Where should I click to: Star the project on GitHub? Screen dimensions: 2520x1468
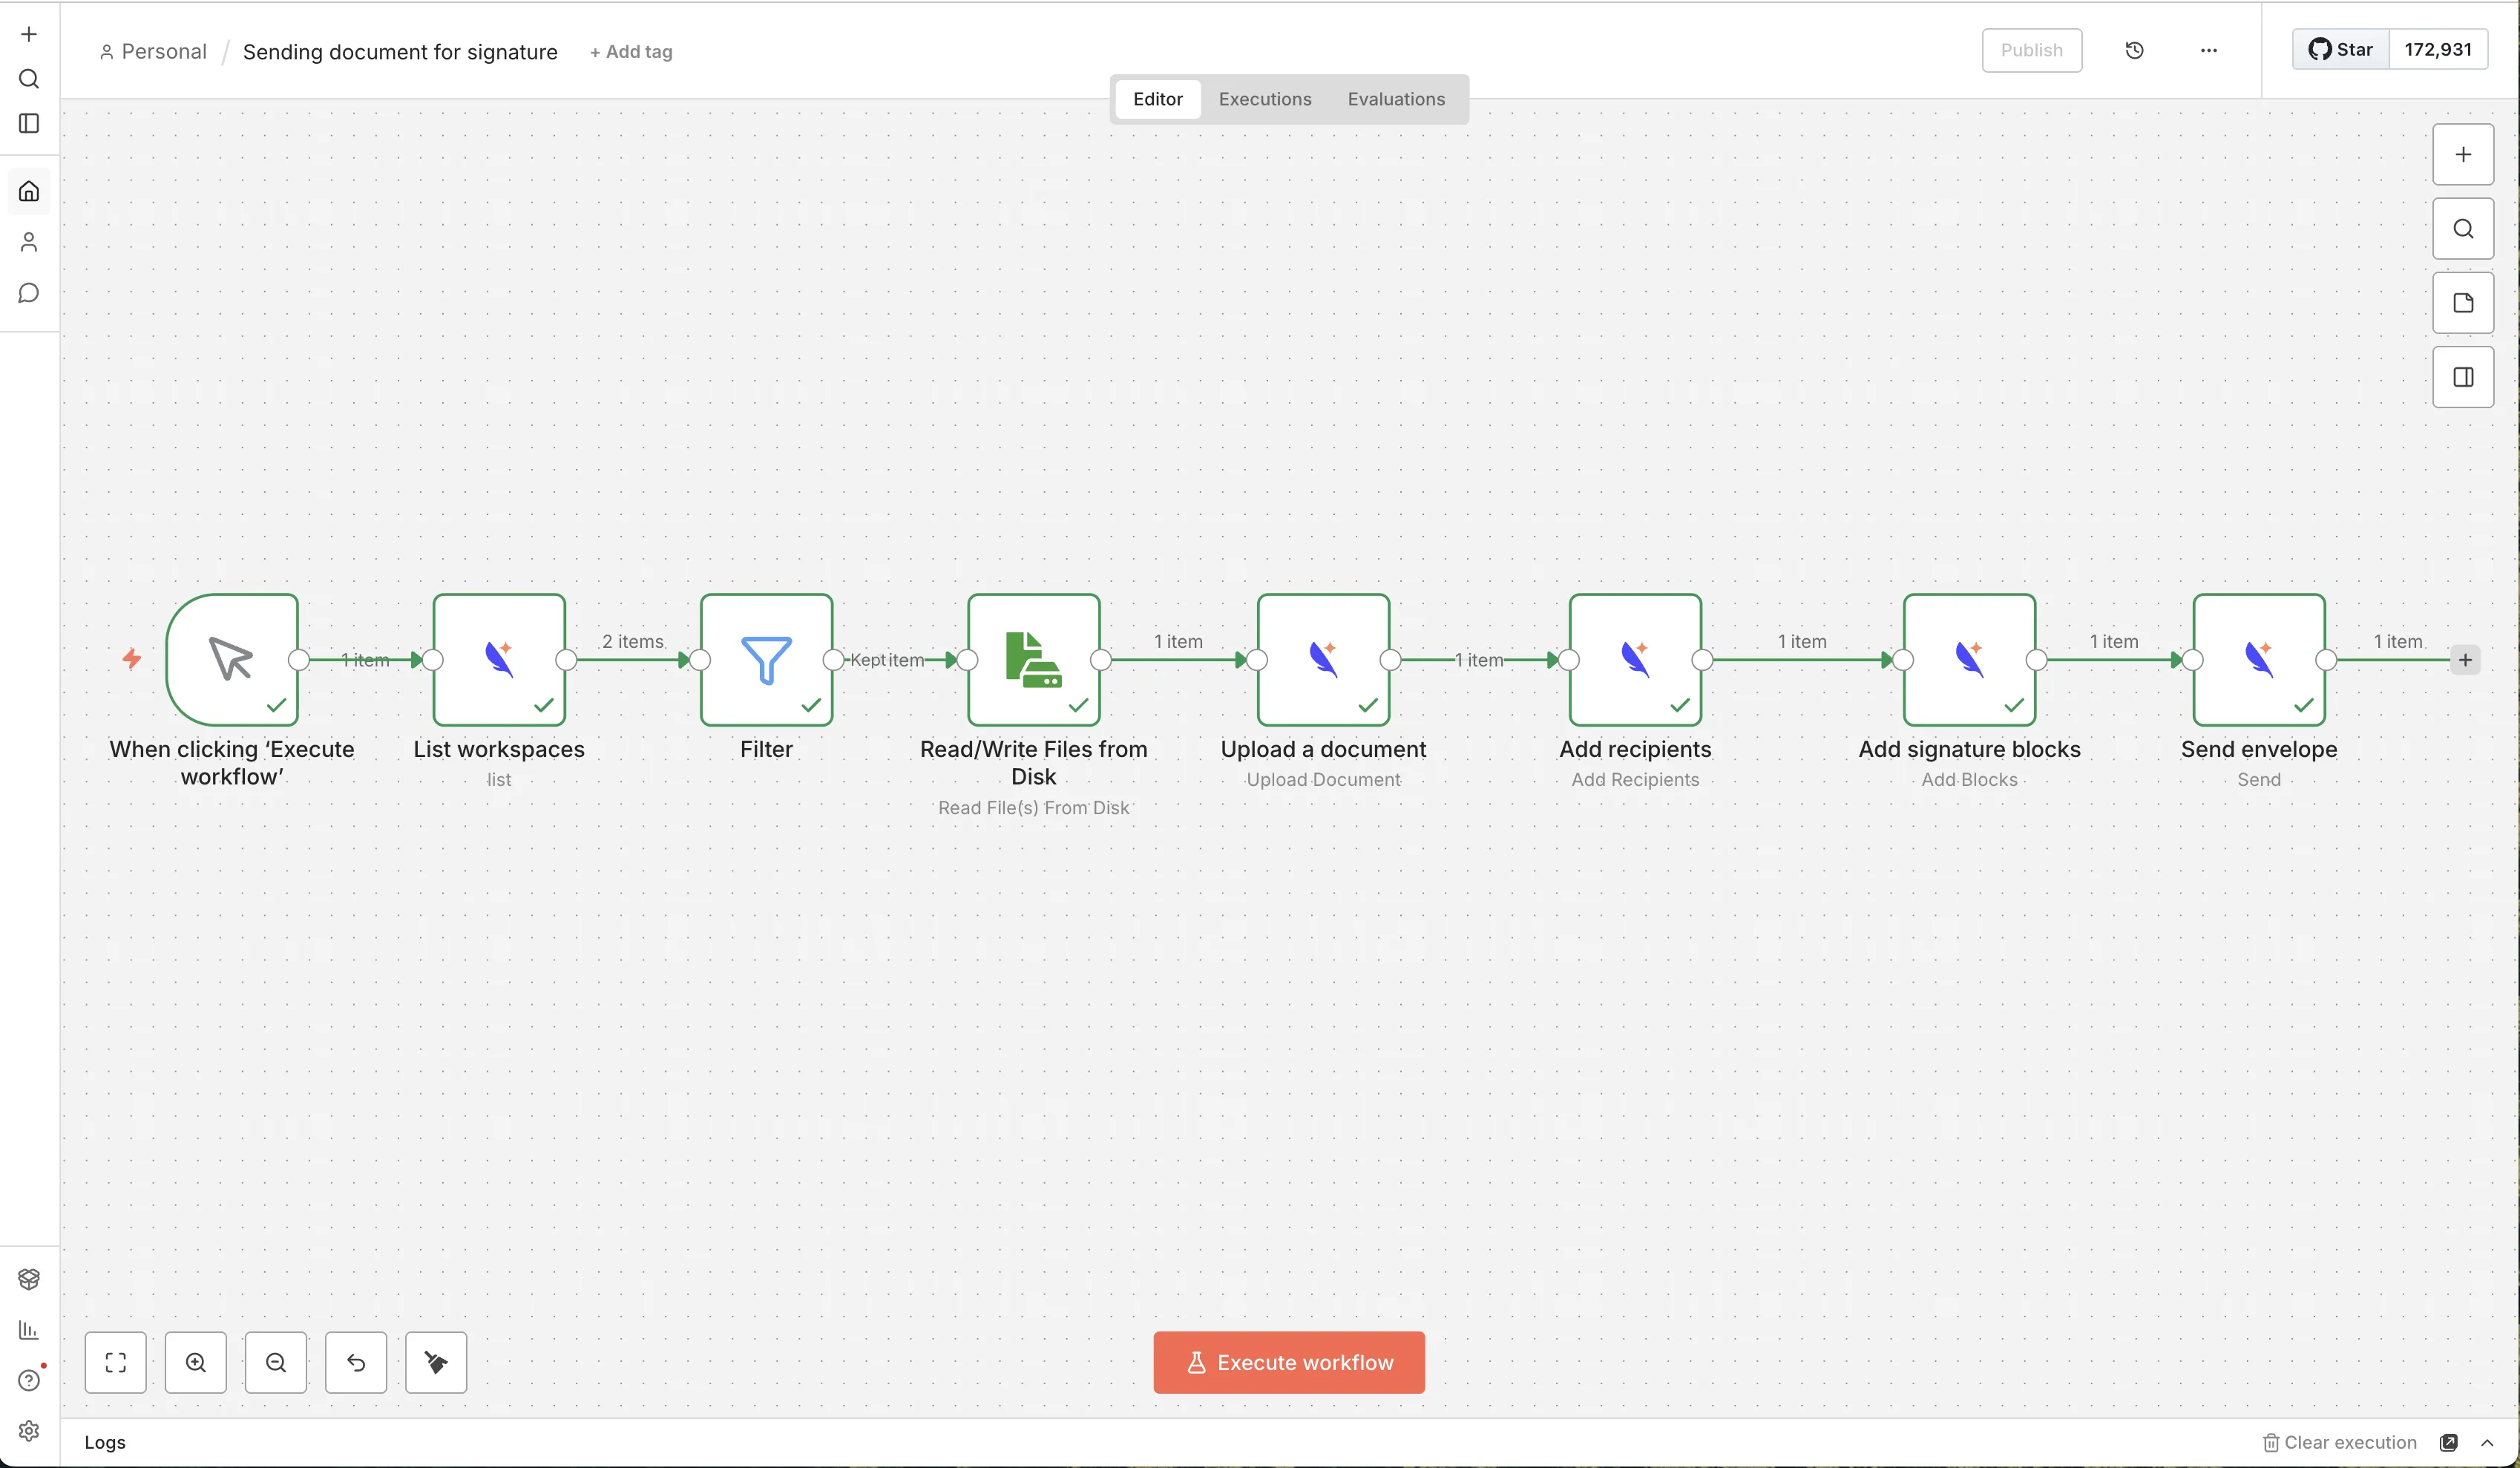(x=2339, y=48)
